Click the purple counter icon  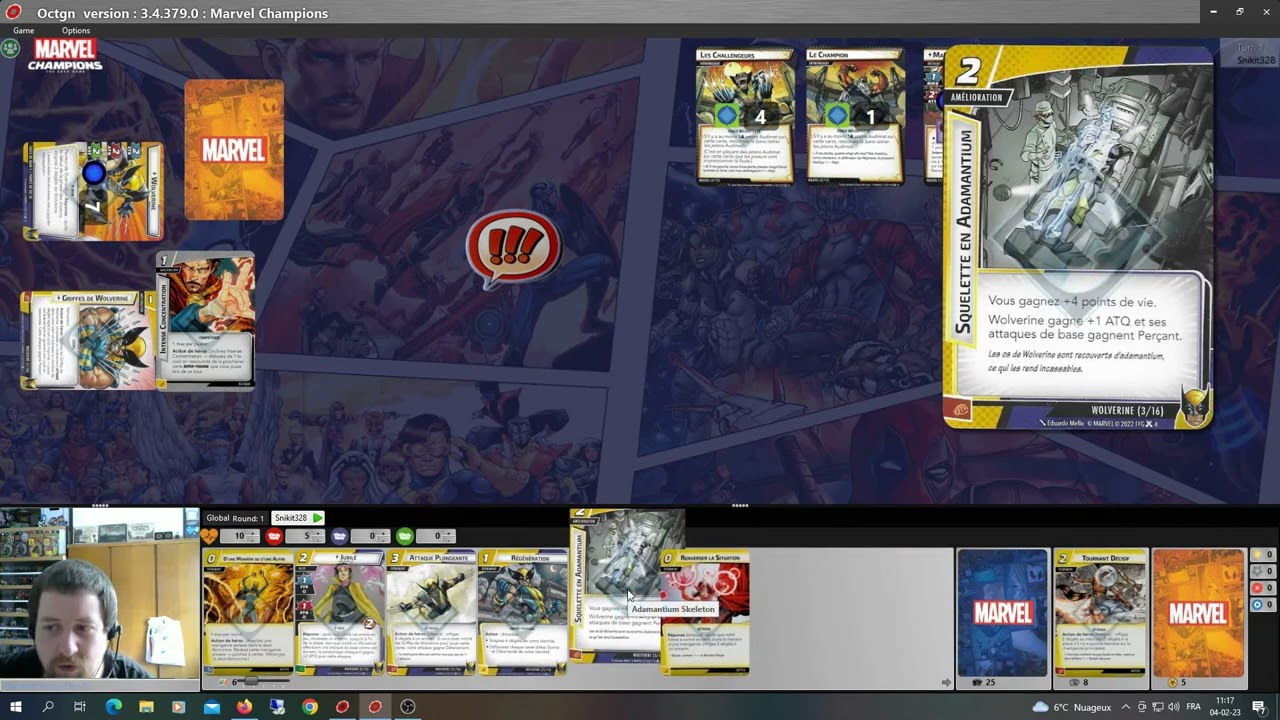pos(339,537)
